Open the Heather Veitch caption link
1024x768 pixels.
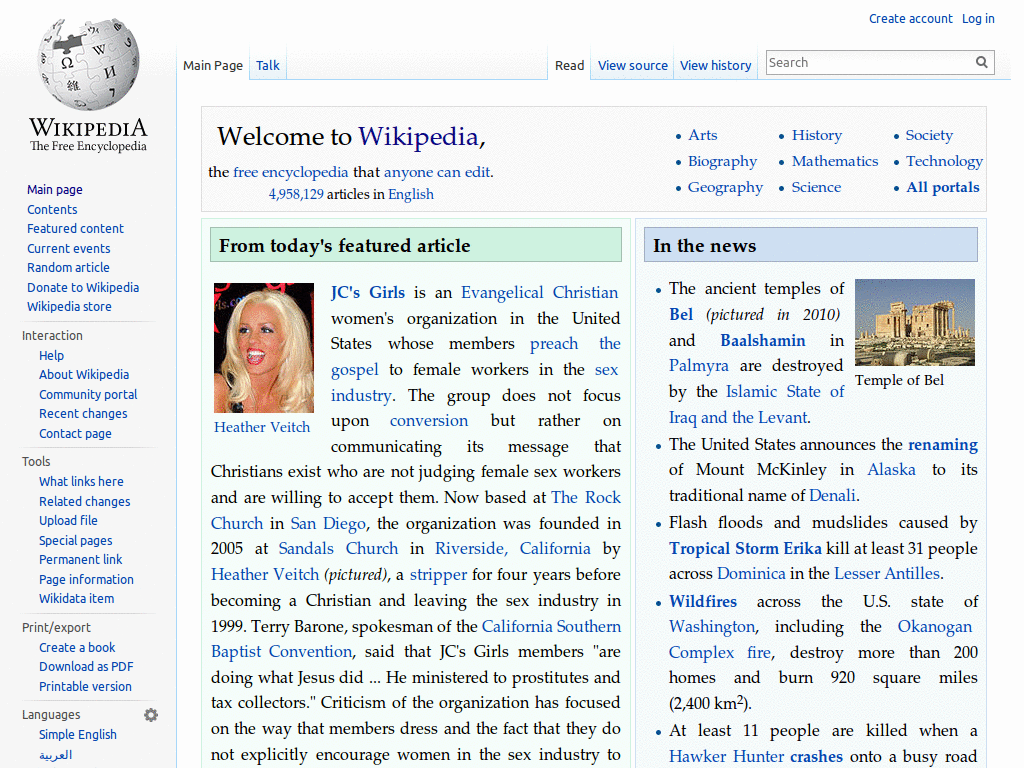(x=262, y=427)
